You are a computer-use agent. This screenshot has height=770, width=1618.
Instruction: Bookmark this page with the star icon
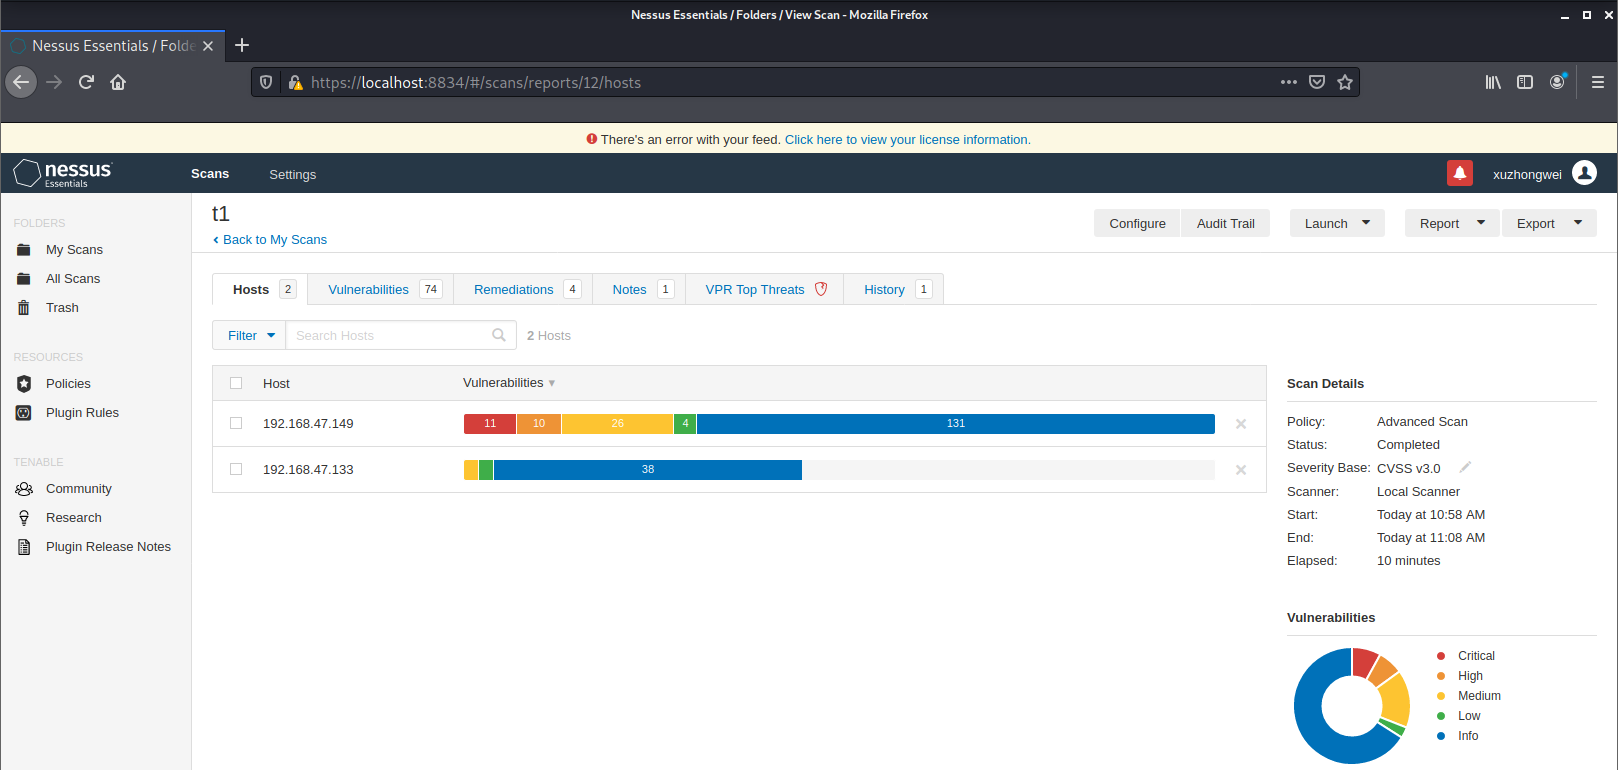point(1345,82)
